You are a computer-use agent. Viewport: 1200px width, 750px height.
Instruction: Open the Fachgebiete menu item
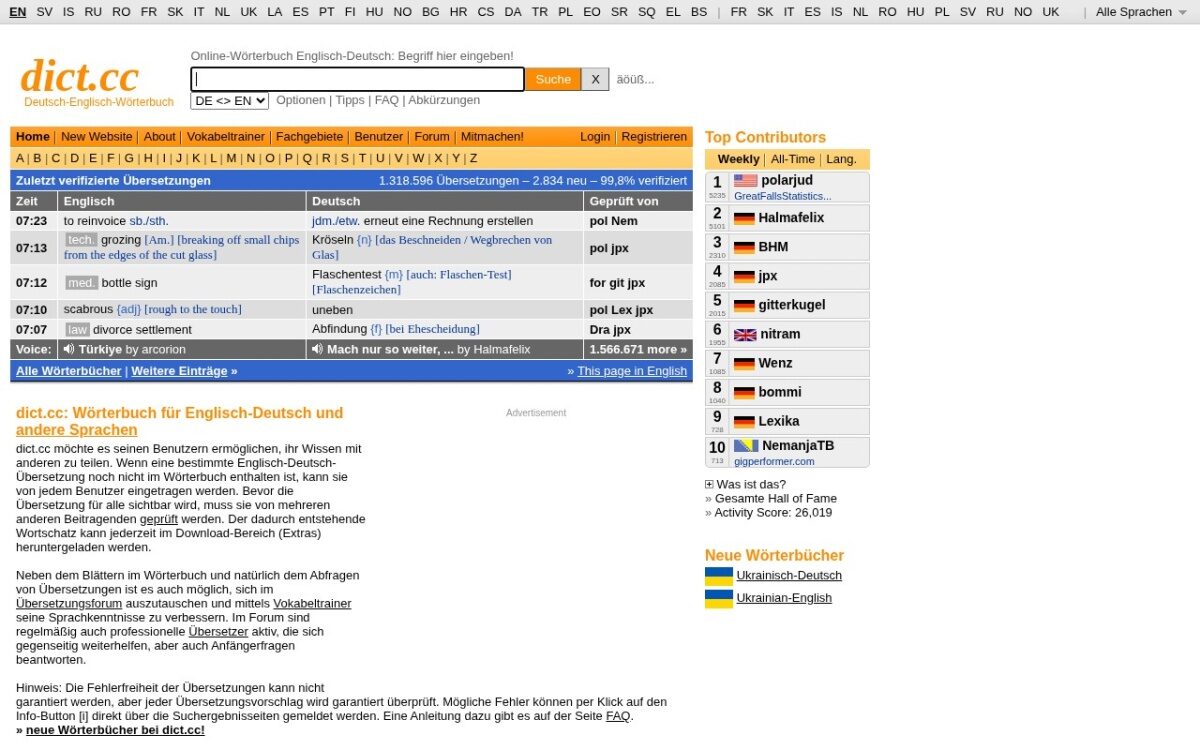coord(309,137)
